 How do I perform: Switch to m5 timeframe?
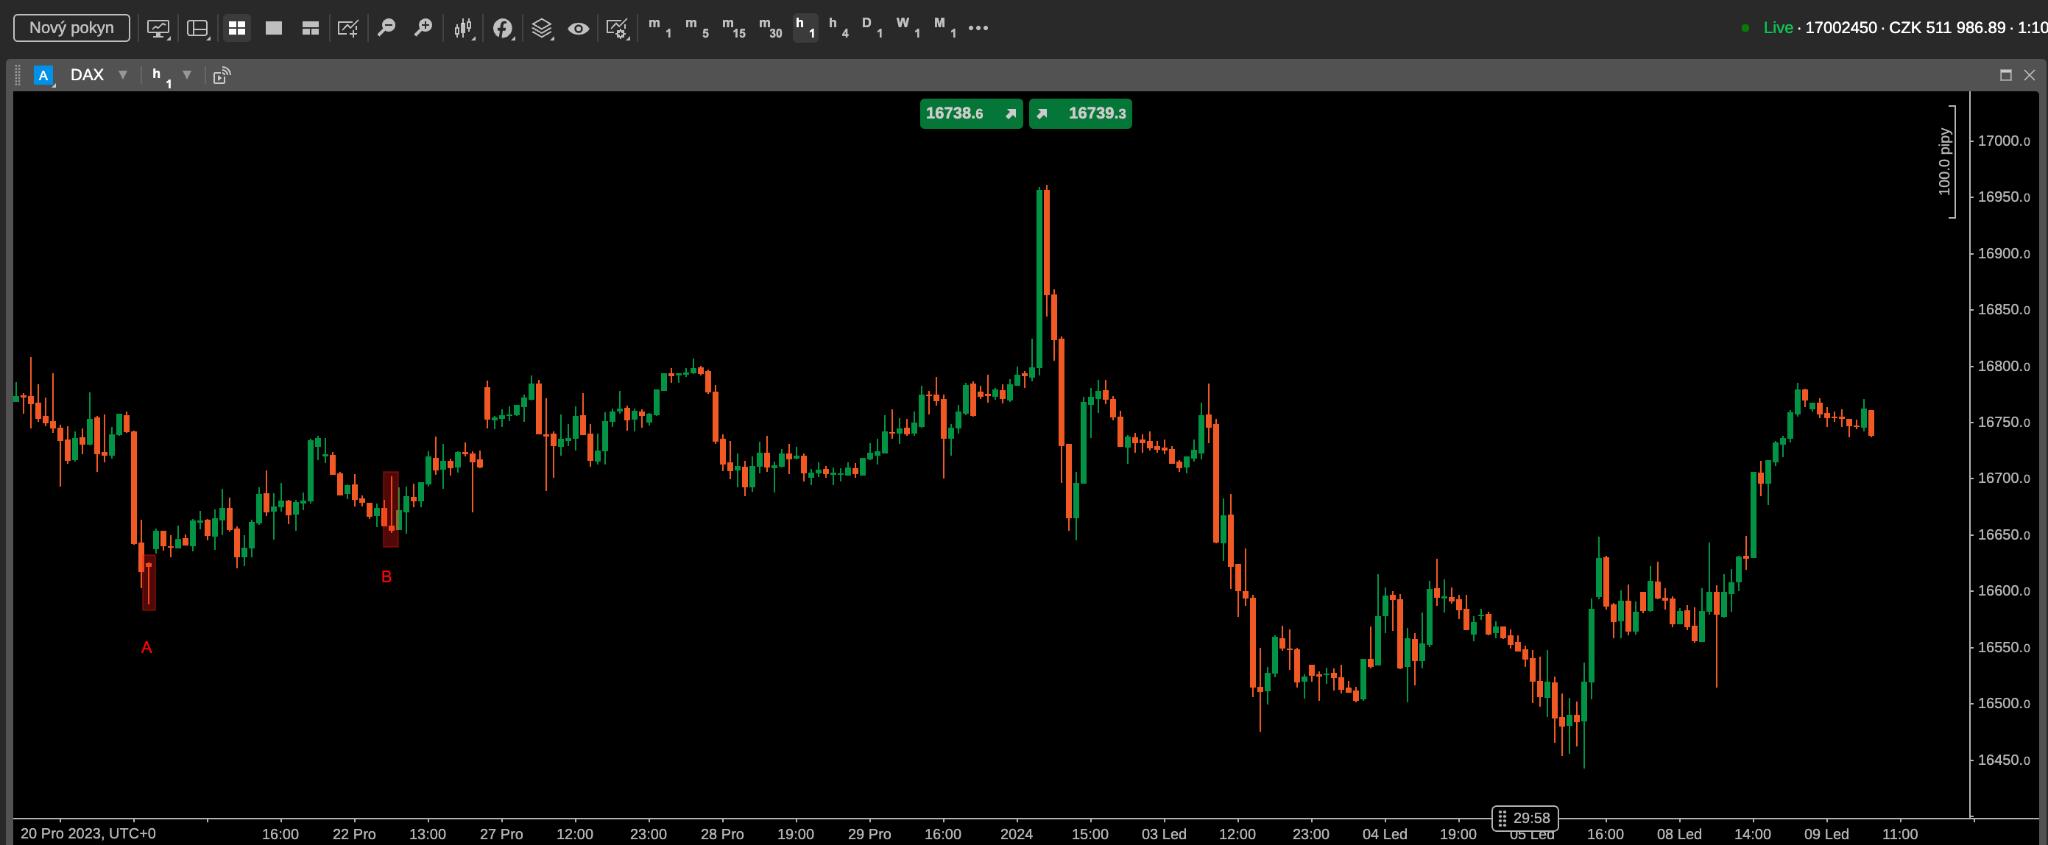[x=697, y=28]
